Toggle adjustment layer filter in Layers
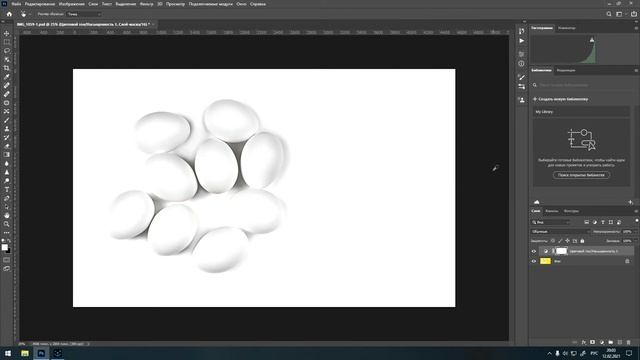640x360 pixels. pos(595,222)
